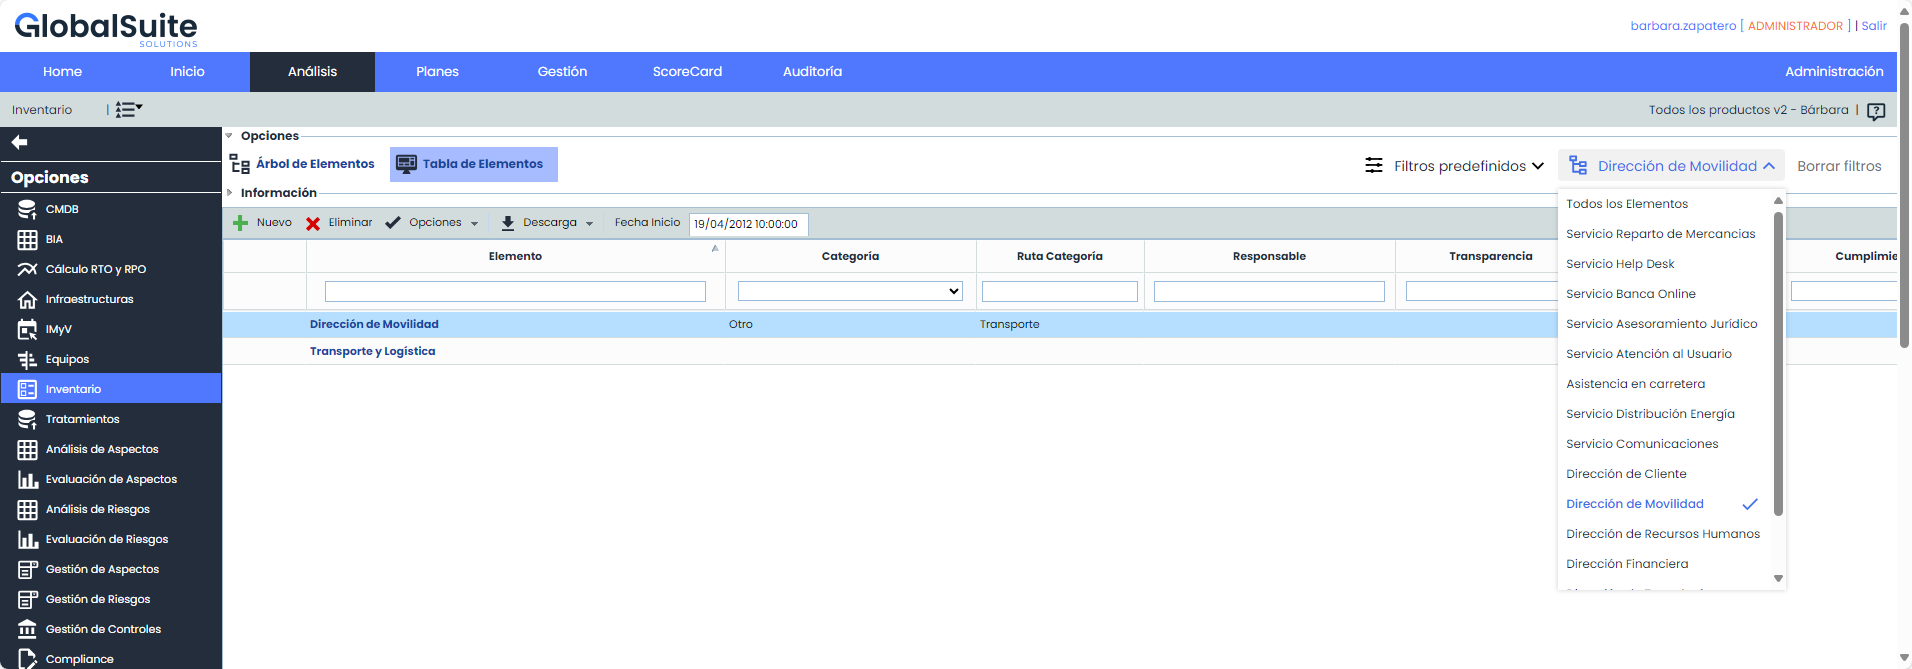Go to the Auditoría tab
Screen dimensions: 1912x669
click(x=812, y=72)
